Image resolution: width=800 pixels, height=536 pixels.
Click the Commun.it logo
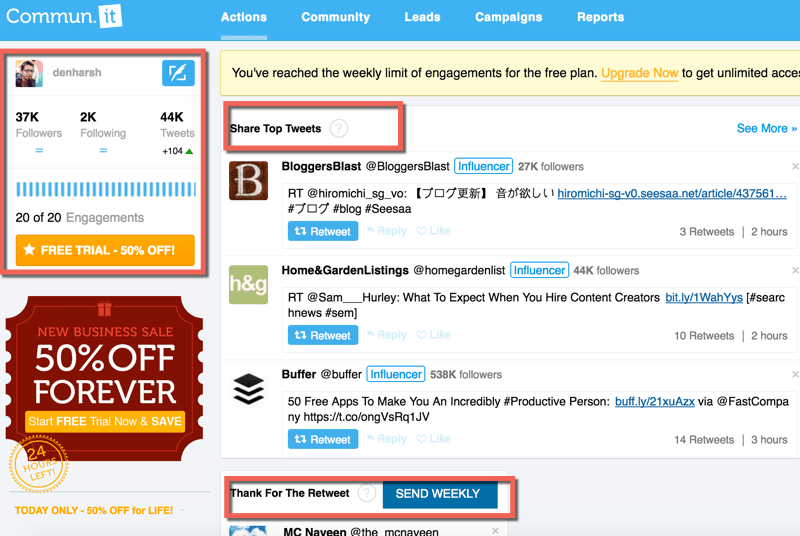(64, 17)
